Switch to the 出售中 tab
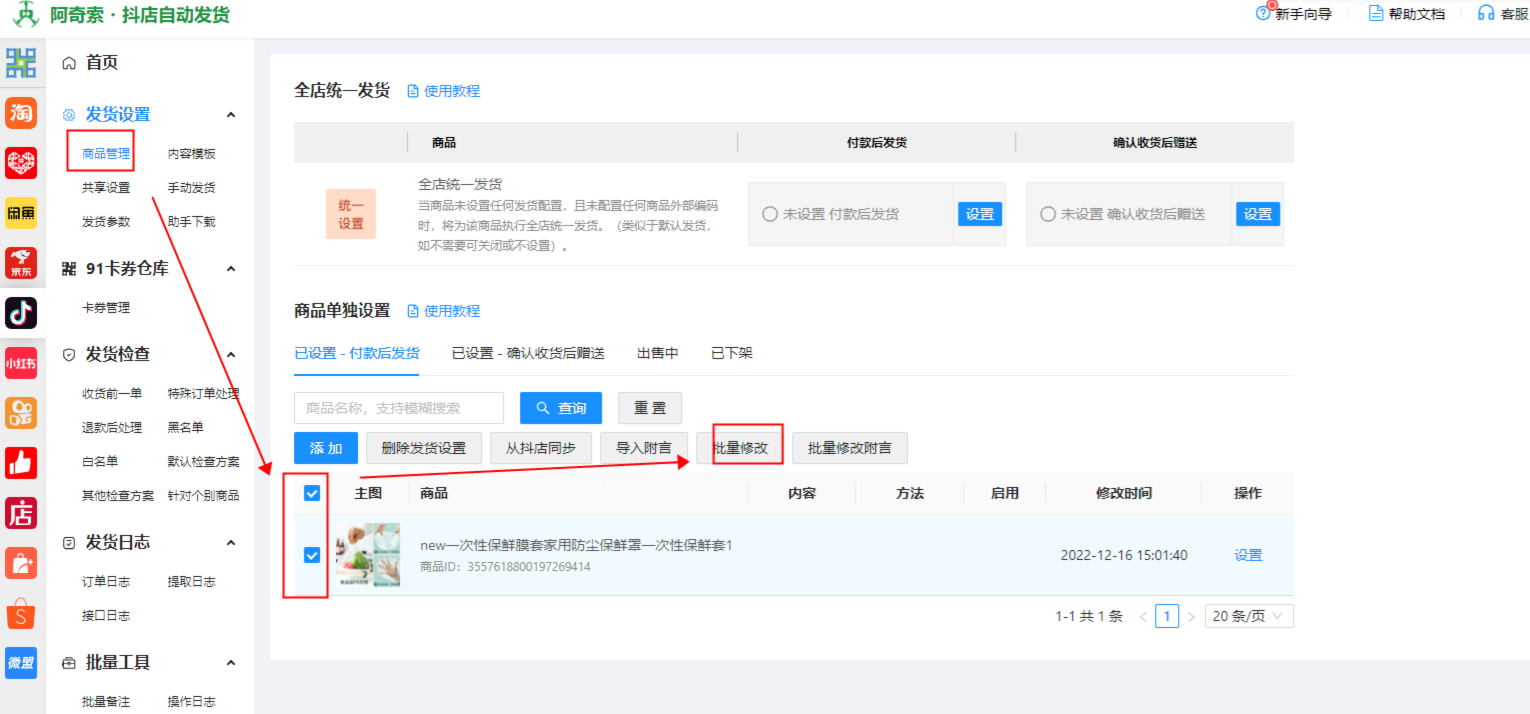Screen dimensions: 1530x714 657,353
